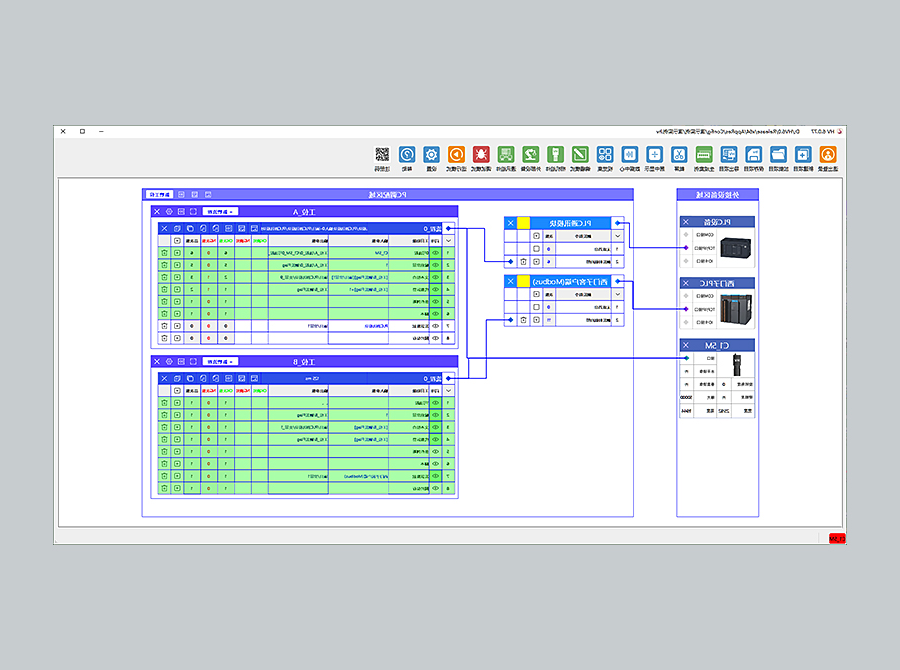Click the QR code registration icon
This screenshot has height=670, width=900.
tap(382, 154)
